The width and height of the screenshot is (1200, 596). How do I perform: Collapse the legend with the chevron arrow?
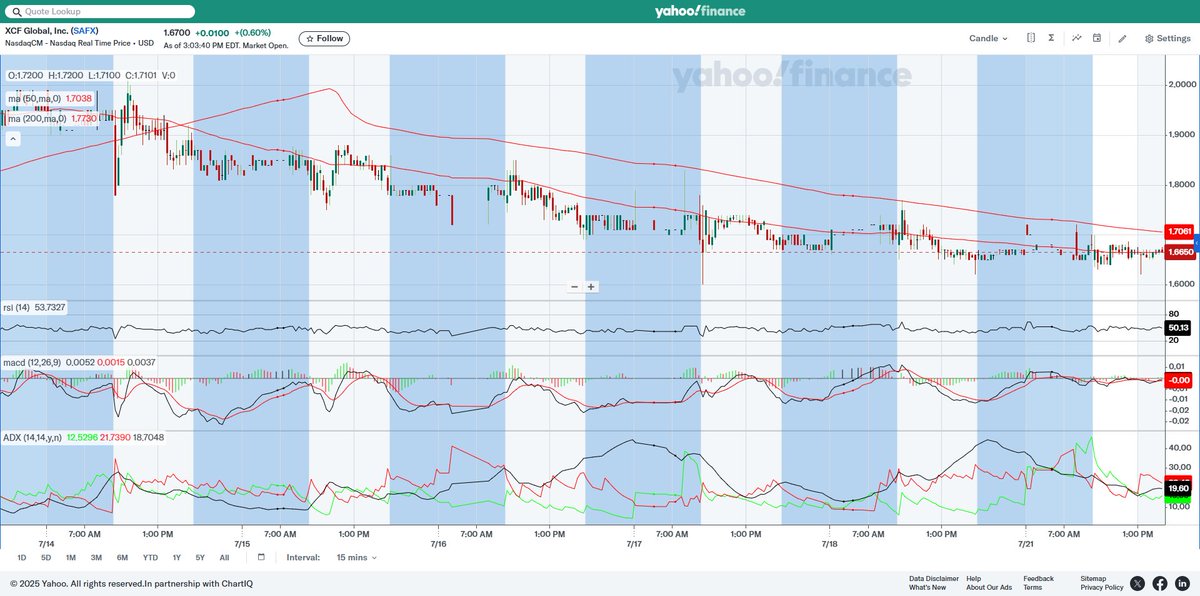click(x=14, y=139)
